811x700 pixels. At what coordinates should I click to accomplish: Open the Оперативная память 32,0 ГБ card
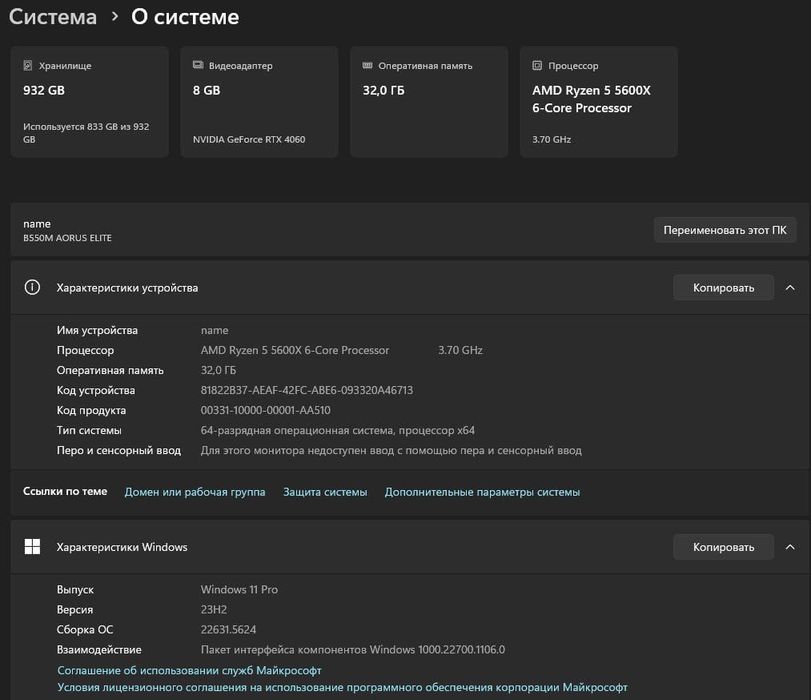pos(429,101)
